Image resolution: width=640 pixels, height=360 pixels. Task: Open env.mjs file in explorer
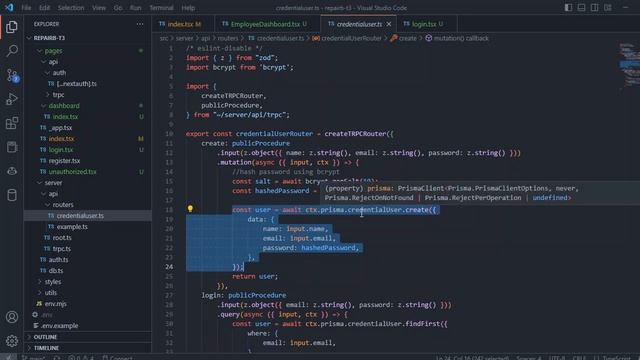click(56, 304)
